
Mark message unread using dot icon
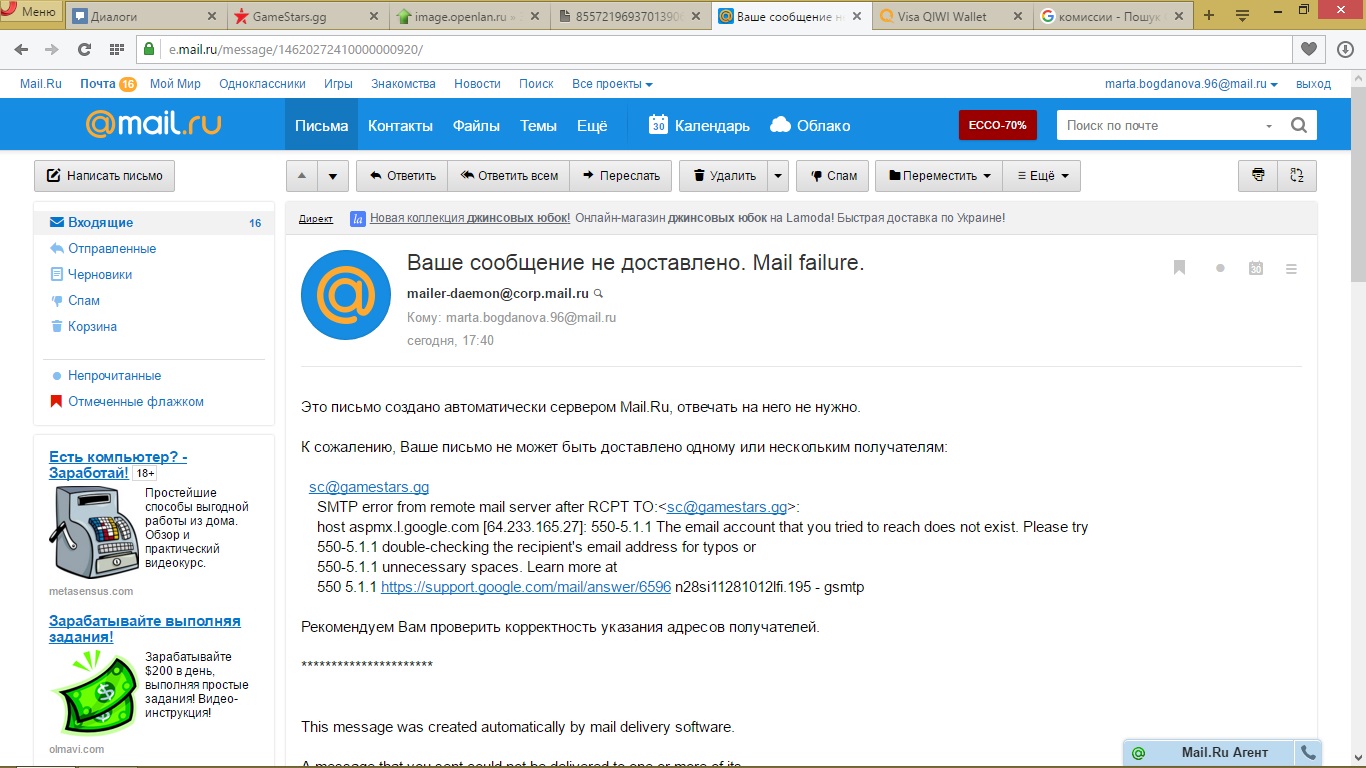click(x=1220, y=268)
